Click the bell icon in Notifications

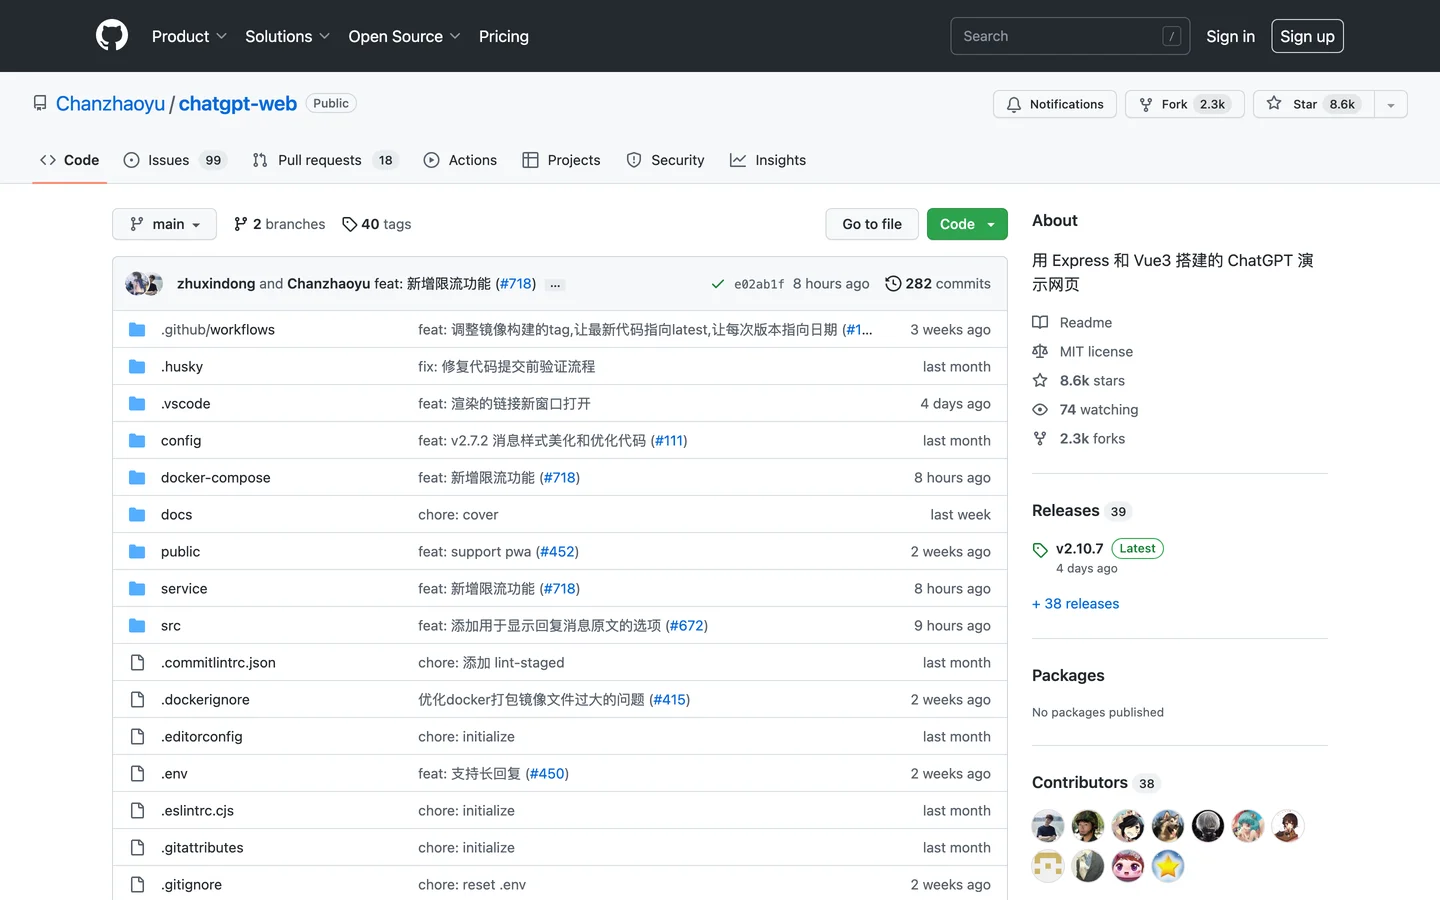click(x=1014, y=104)
